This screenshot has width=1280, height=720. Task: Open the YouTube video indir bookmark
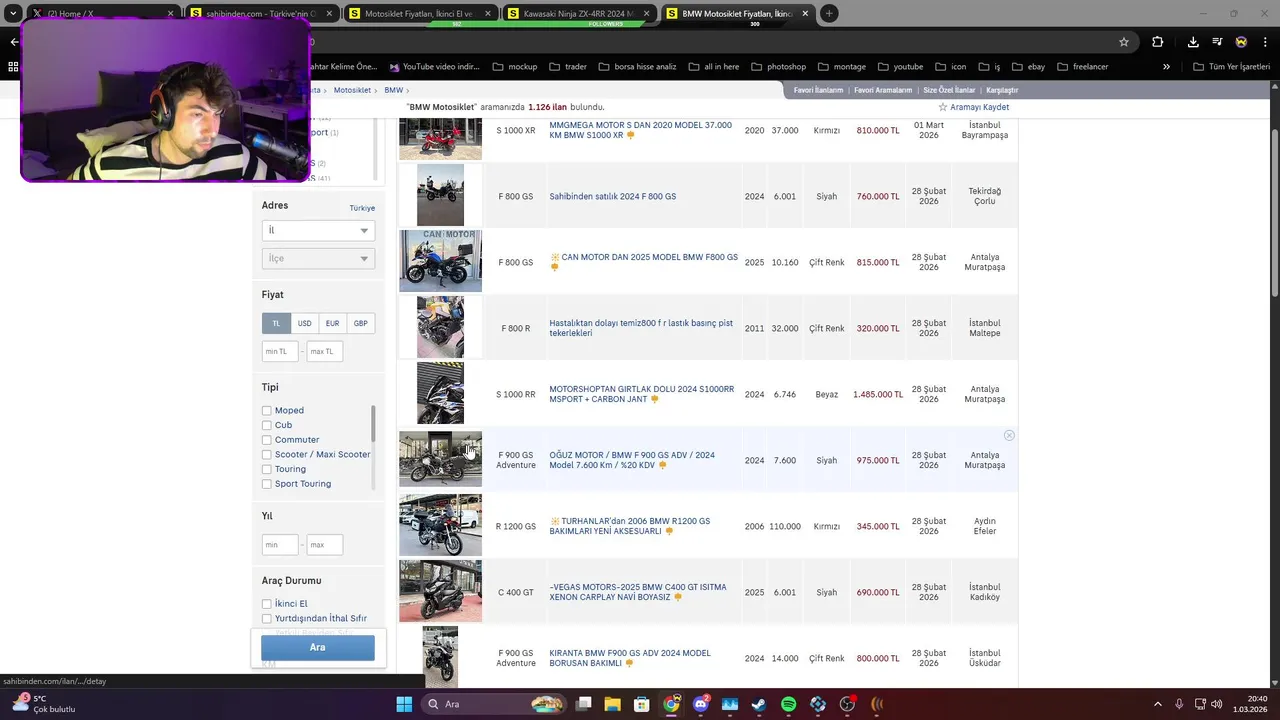(435, 67)
